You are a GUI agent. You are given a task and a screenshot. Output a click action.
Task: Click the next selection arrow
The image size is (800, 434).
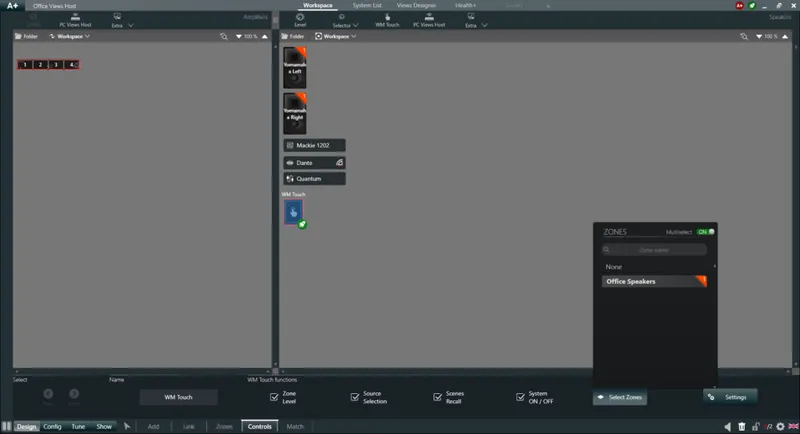(74, 394)
